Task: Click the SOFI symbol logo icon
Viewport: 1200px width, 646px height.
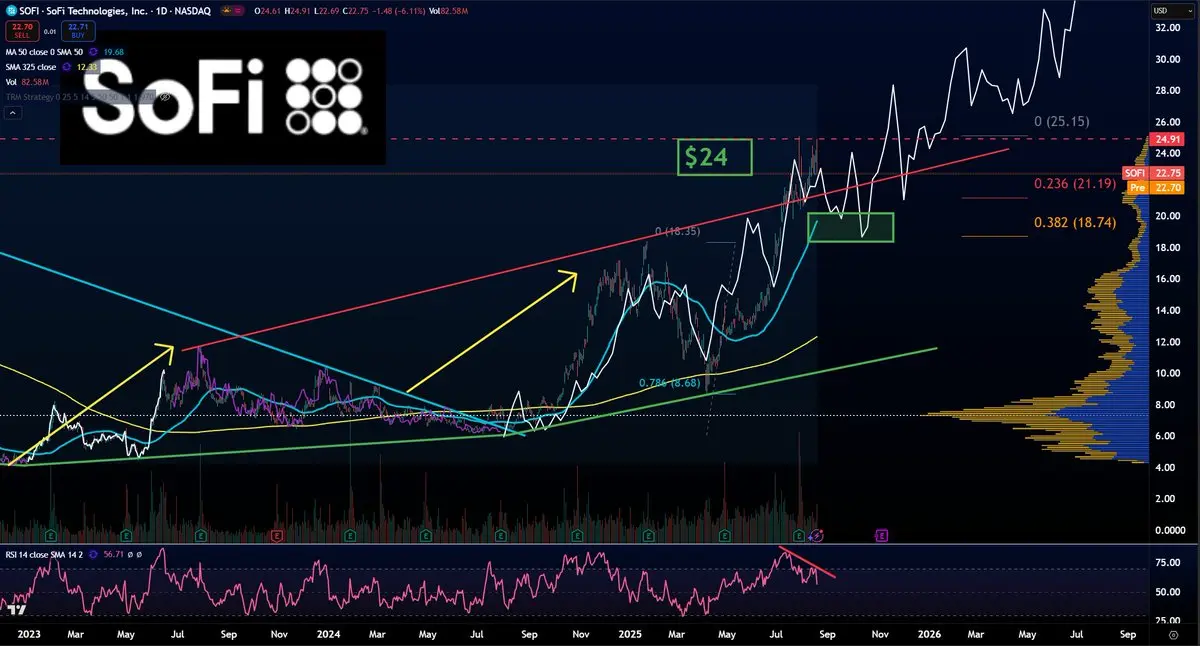Action: point(12,11)
